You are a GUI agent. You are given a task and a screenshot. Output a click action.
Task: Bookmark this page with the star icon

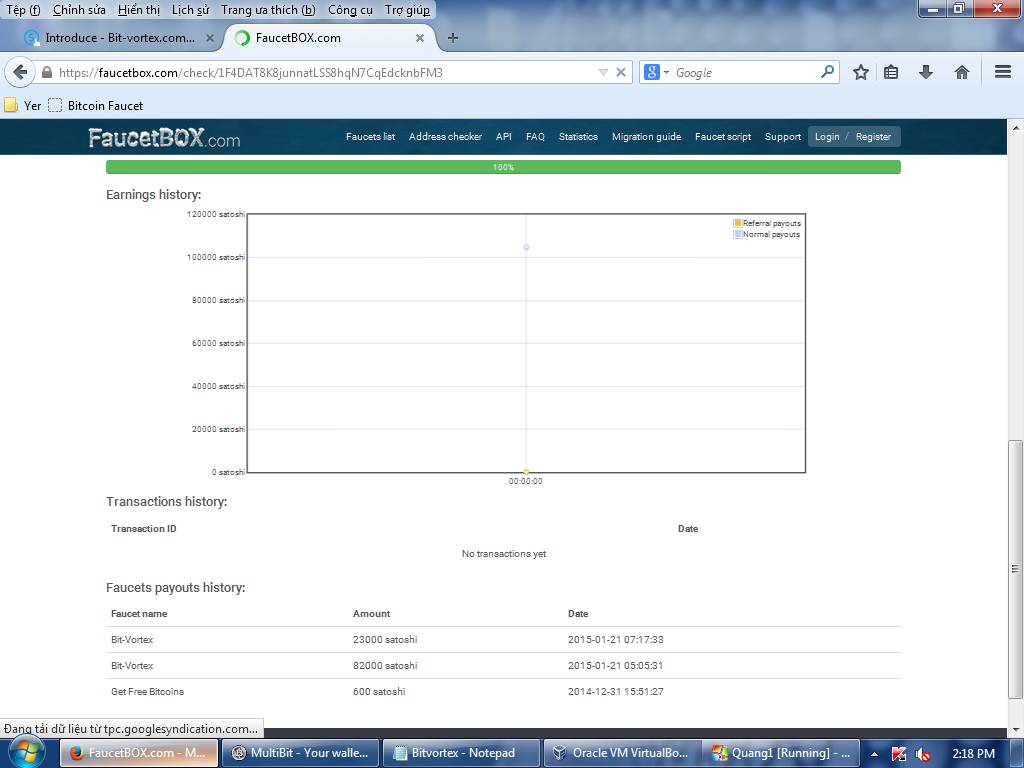[x=861, y=72]
